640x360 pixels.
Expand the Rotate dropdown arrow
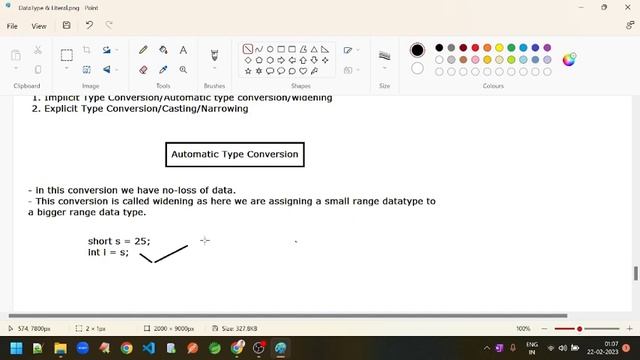coord(117,50)
